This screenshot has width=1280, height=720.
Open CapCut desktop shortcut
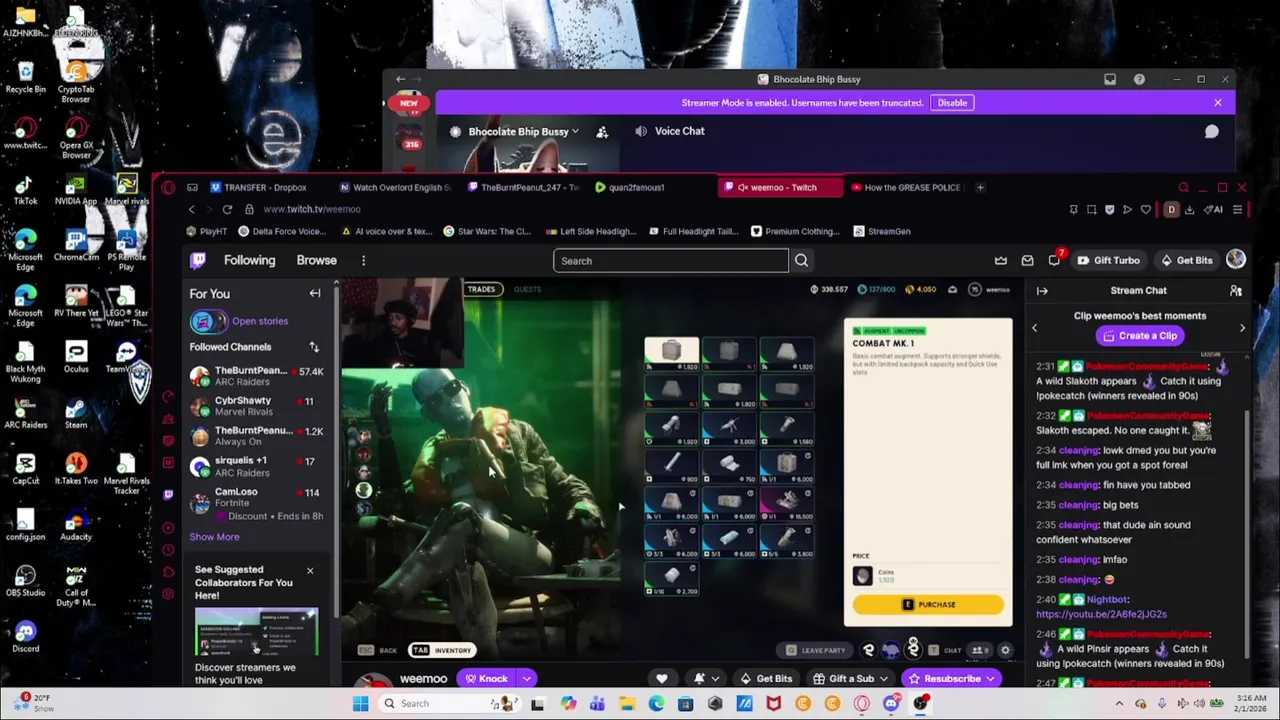coord(25,468)
